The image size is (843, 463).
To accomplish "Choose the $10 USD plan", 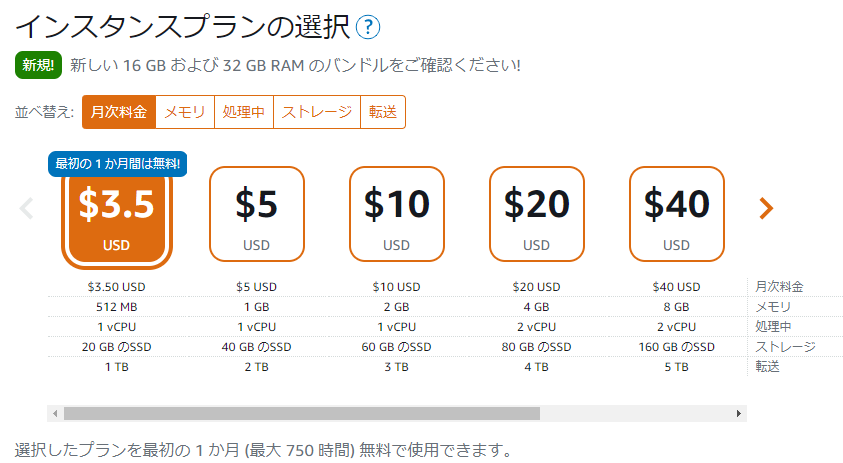I will [396, 213].
